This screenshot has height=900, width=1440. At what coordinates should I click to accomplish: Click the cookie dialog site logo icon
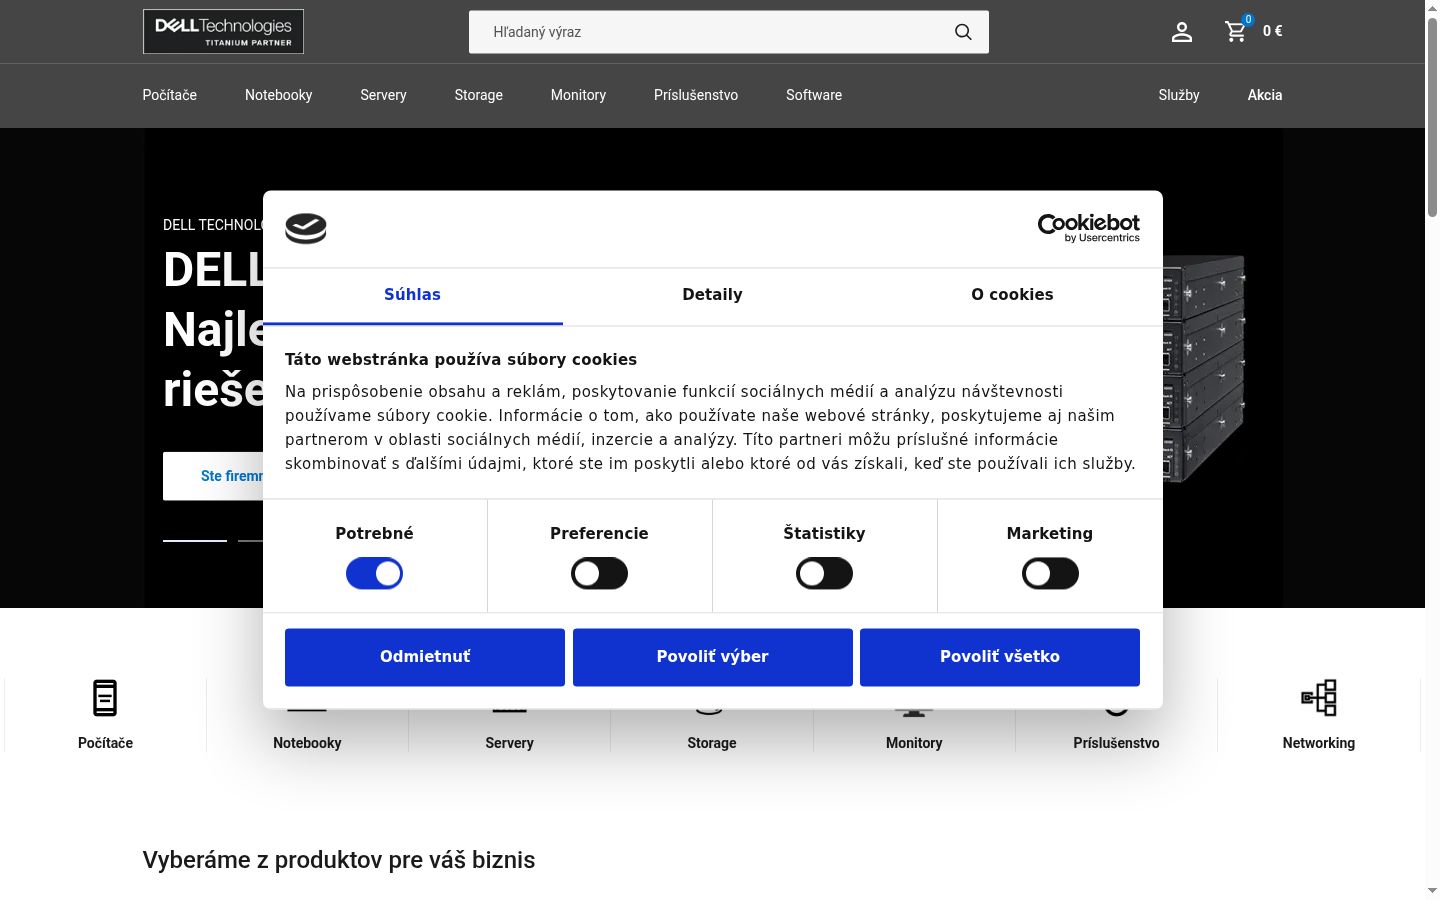point(306,228)
